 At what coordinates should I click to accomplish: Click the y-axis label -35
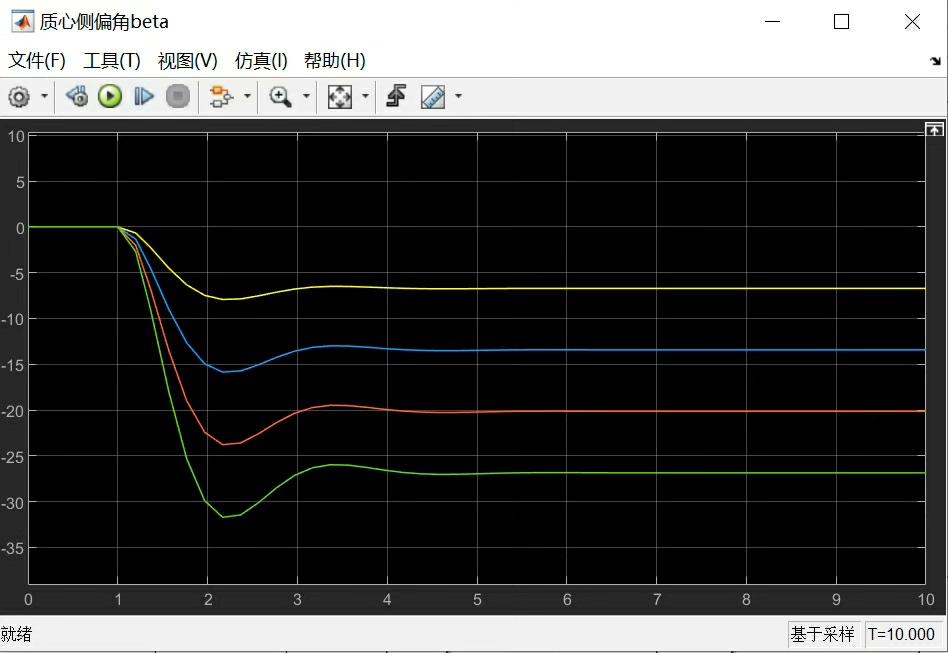[x=13, y=549]
